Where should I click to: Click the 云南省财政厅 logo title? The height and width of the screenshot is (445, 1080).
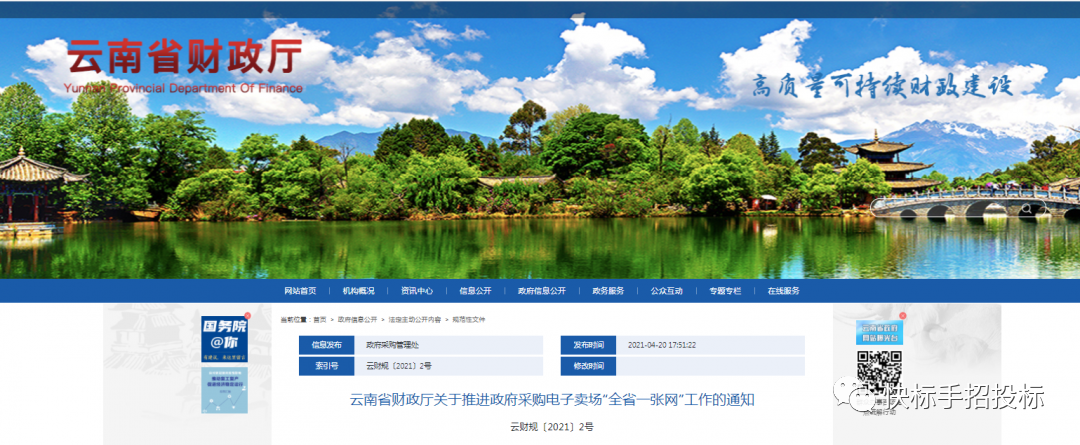(184, 59)
